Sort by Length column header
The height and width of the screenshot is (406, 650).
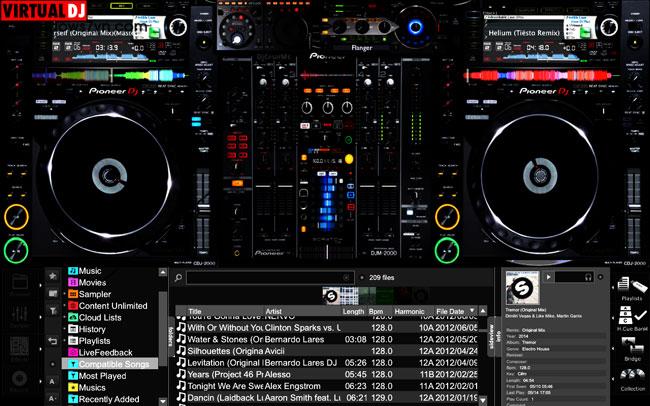(x=354, y=311)
